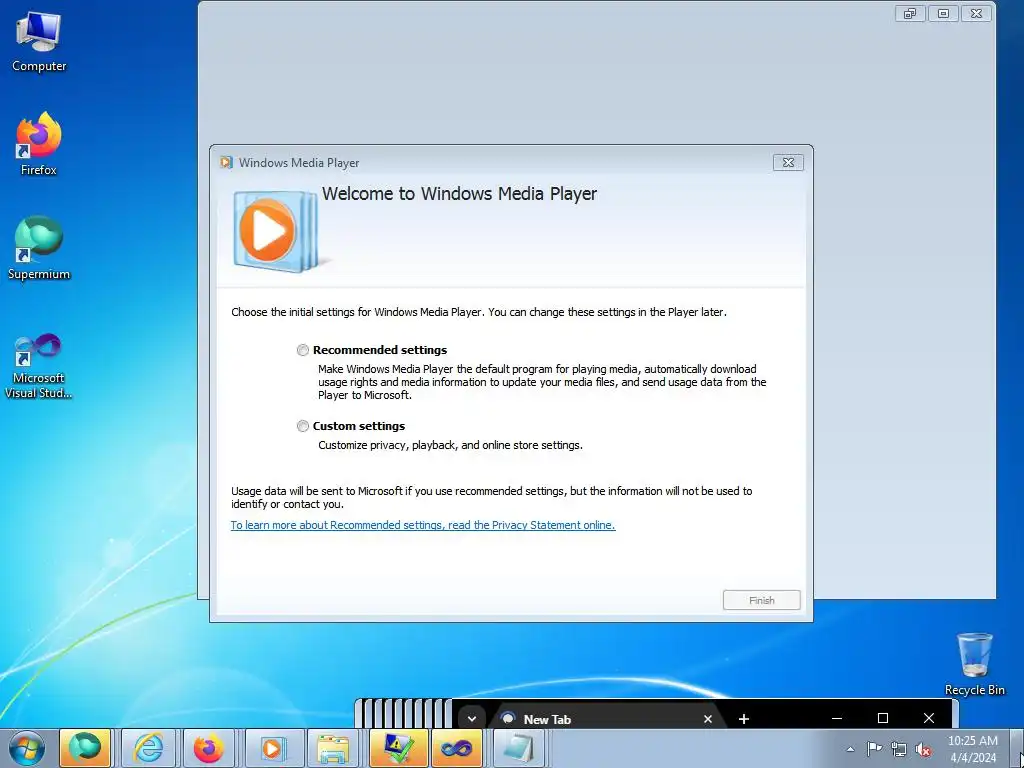
Task: Open the Firefox desktop shortcut
Action: coord(39,144)
